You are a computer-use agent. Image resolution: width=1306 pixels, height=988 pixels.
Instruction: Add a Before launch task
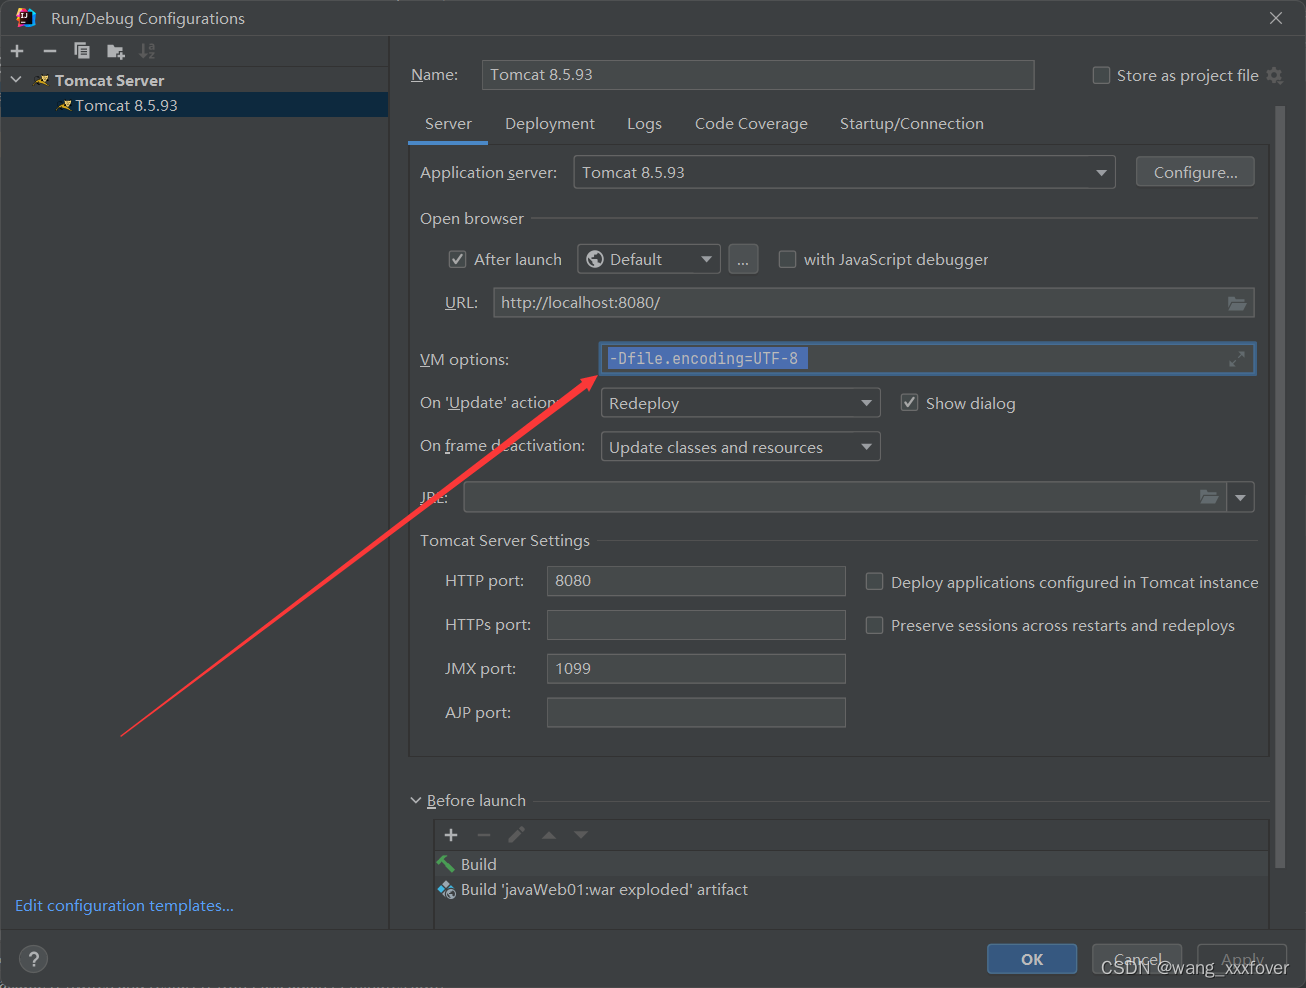pos(451,835)
